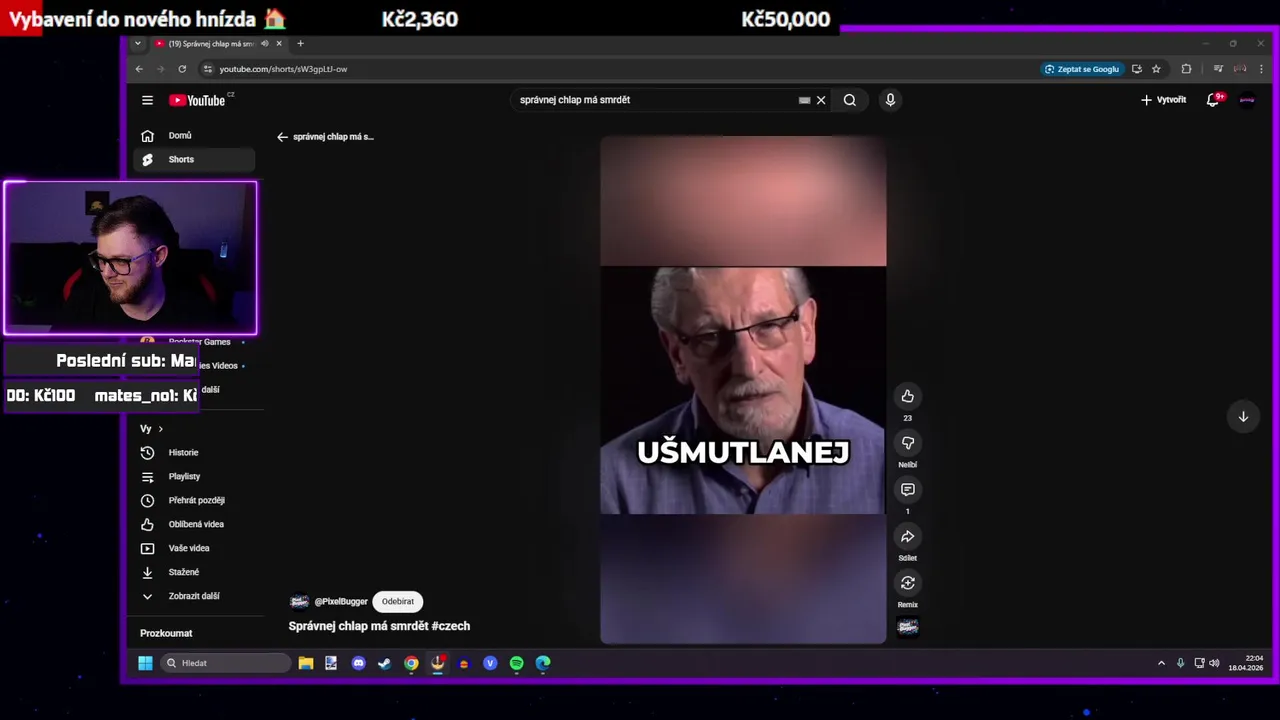Open the on-screen keyboard icon in search

click(804, 100)
